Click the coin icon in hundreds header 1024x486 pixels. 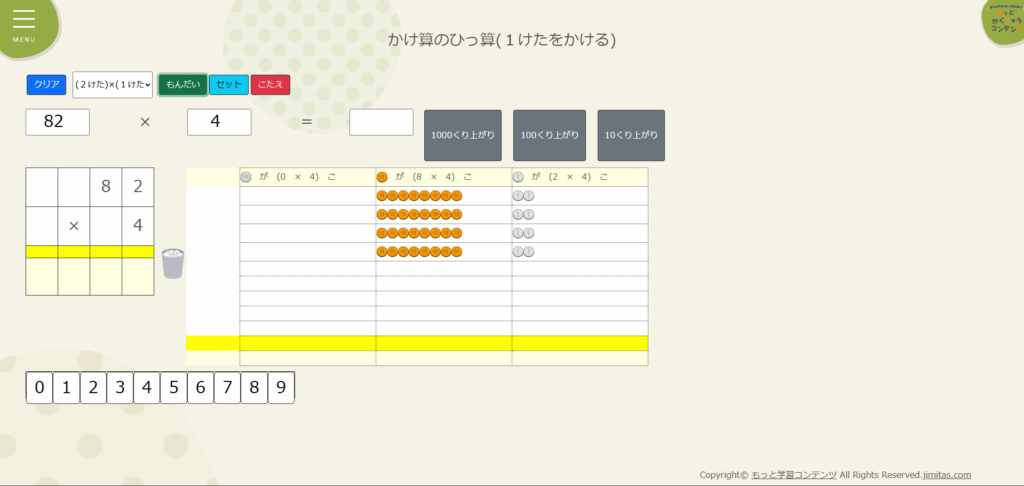246,177
